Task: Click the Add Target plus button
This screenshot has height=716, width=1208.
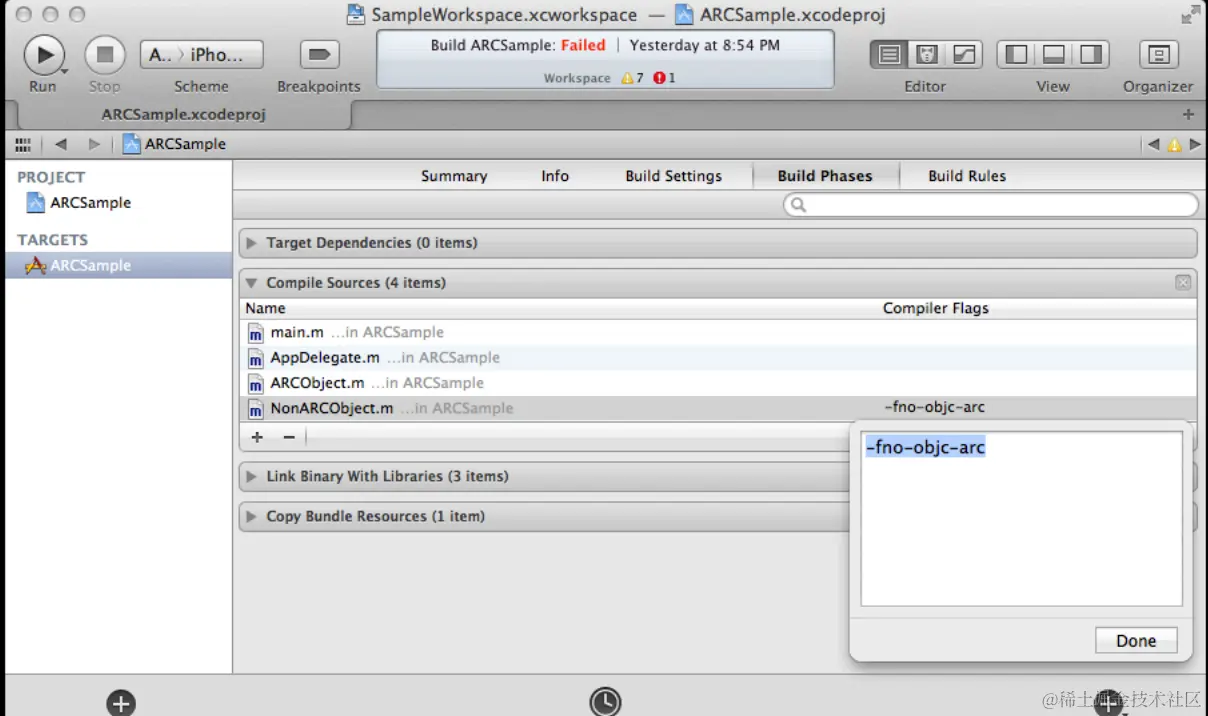Action: pos(121,703)
